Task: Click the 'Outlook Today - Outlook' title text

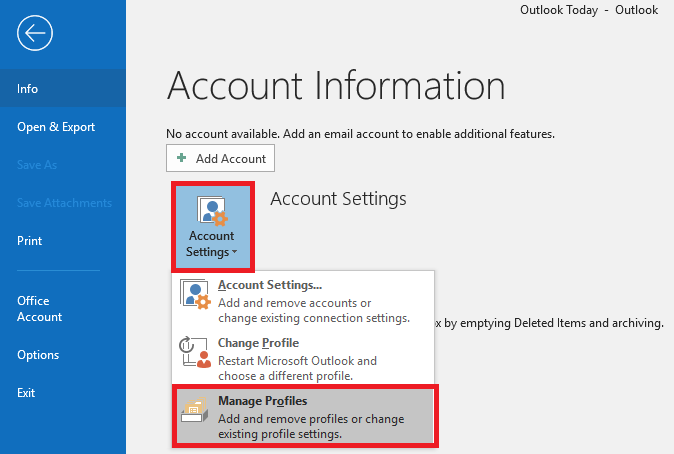Action: pos(589,10)
